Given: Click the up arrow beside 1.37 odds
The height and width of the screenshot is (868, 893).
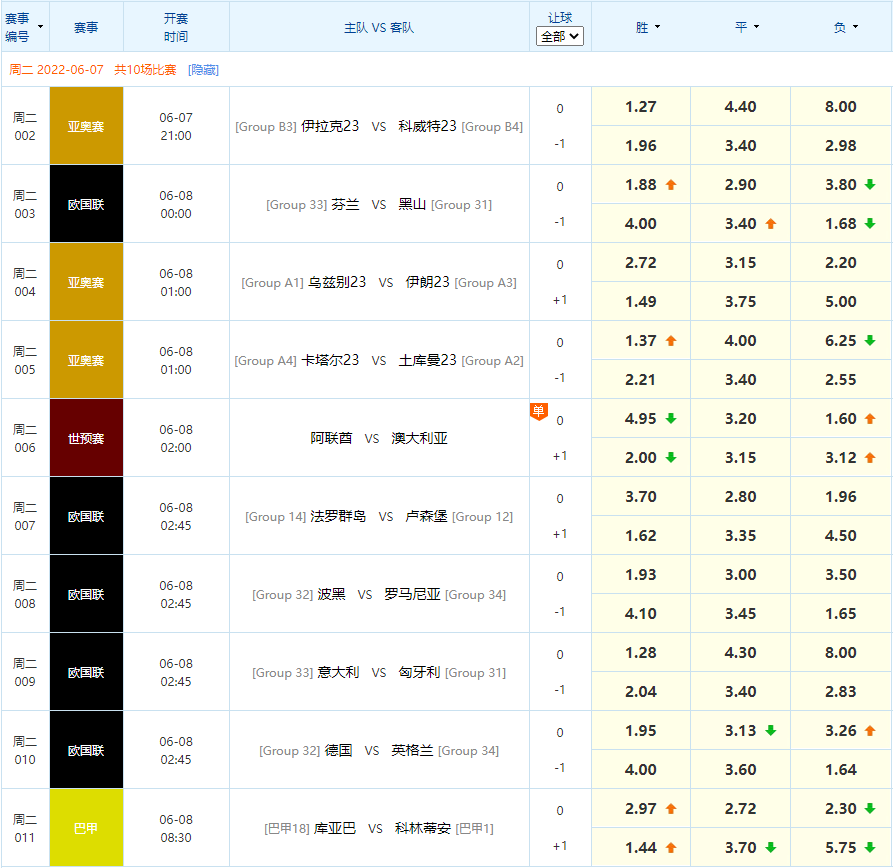Looking at the screenshot, I should [x=671, y=341].
